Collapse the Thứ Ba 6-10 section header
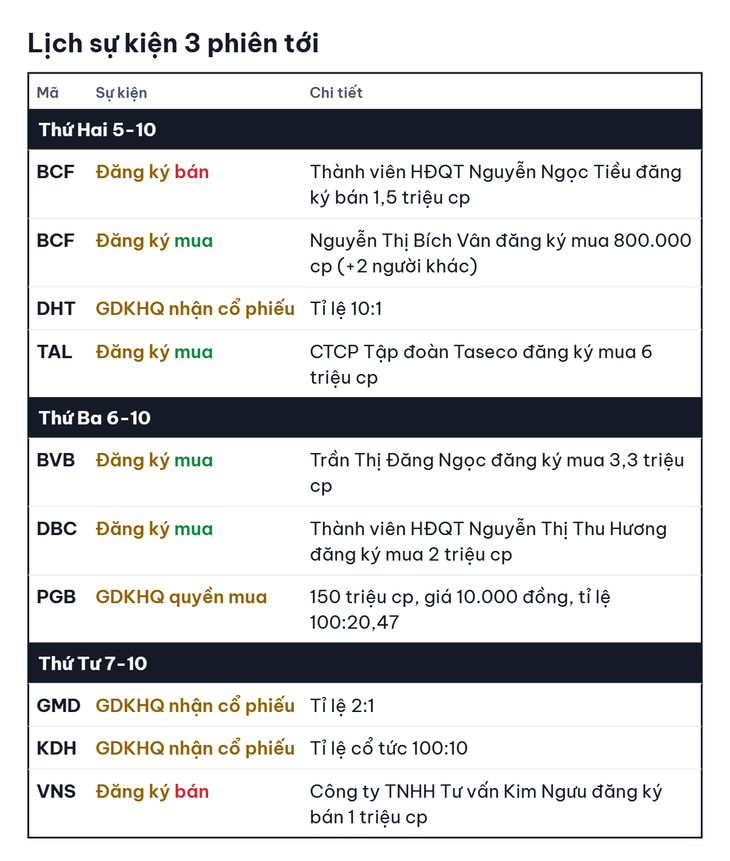Screen dimensions: 730x861 tap(365, 418)
